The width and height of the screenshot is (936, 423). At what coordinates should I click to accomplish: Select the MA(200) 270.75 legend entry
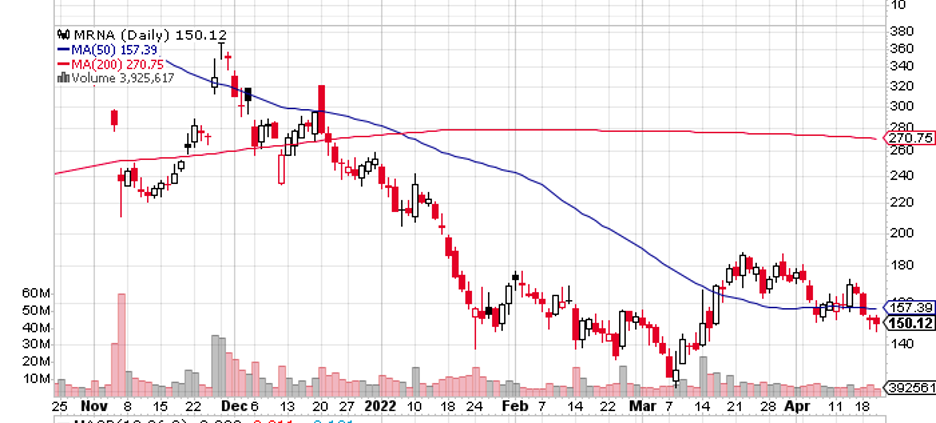(x=111, y=63)
